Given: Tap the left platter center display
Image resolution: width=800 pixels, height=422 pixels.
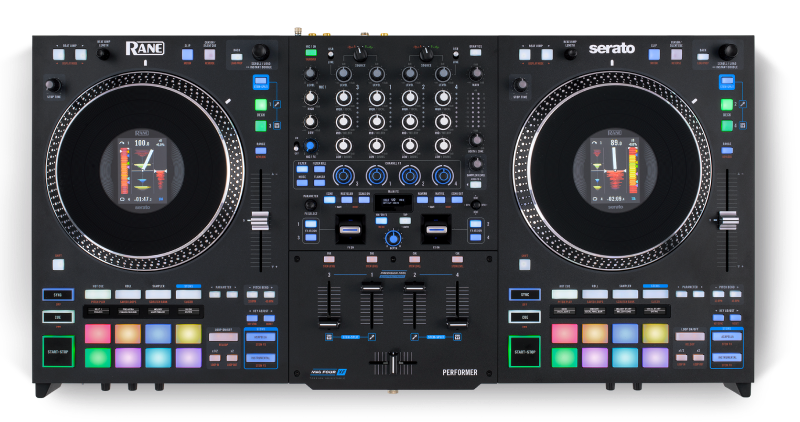Looking at the screenshot, I should (x=142, y=170).
